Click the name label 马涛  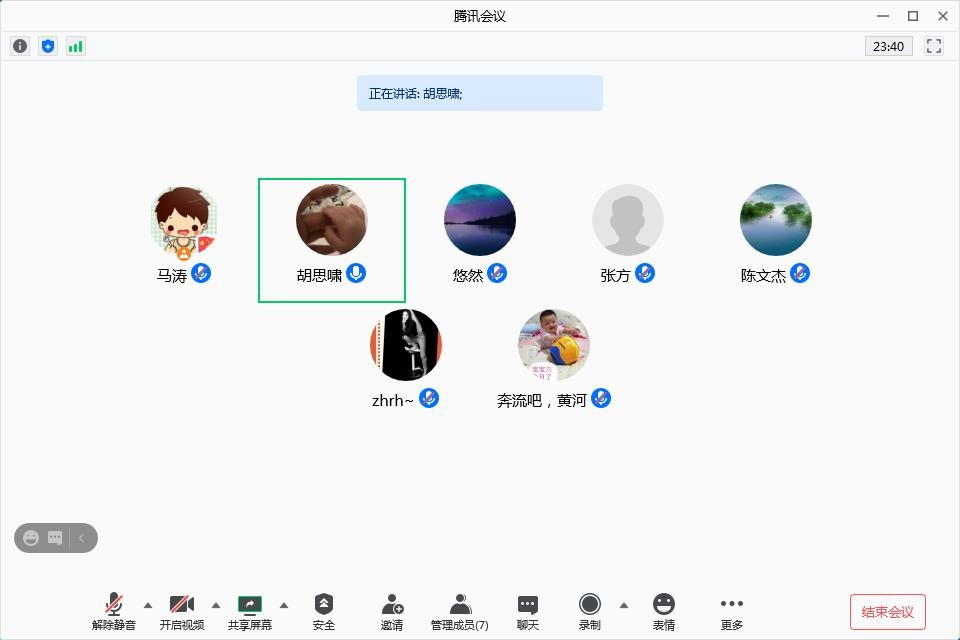pos(171,276)
